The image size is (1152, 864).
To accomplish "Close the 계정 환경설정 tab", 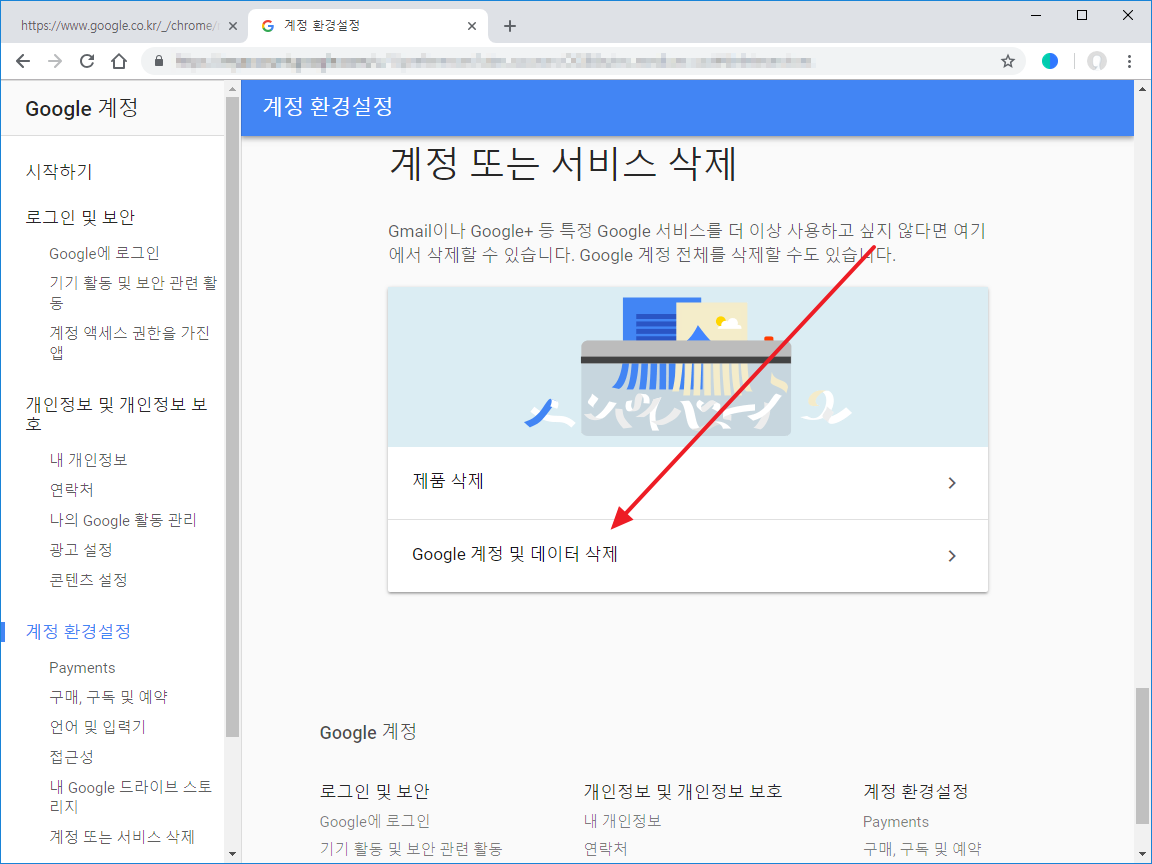I will coord(472,26).
